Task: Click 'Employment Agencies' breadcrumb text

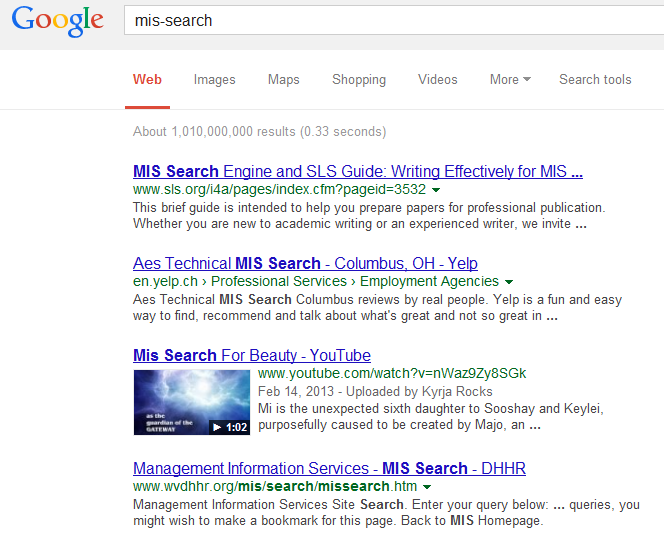Action: 429,281
